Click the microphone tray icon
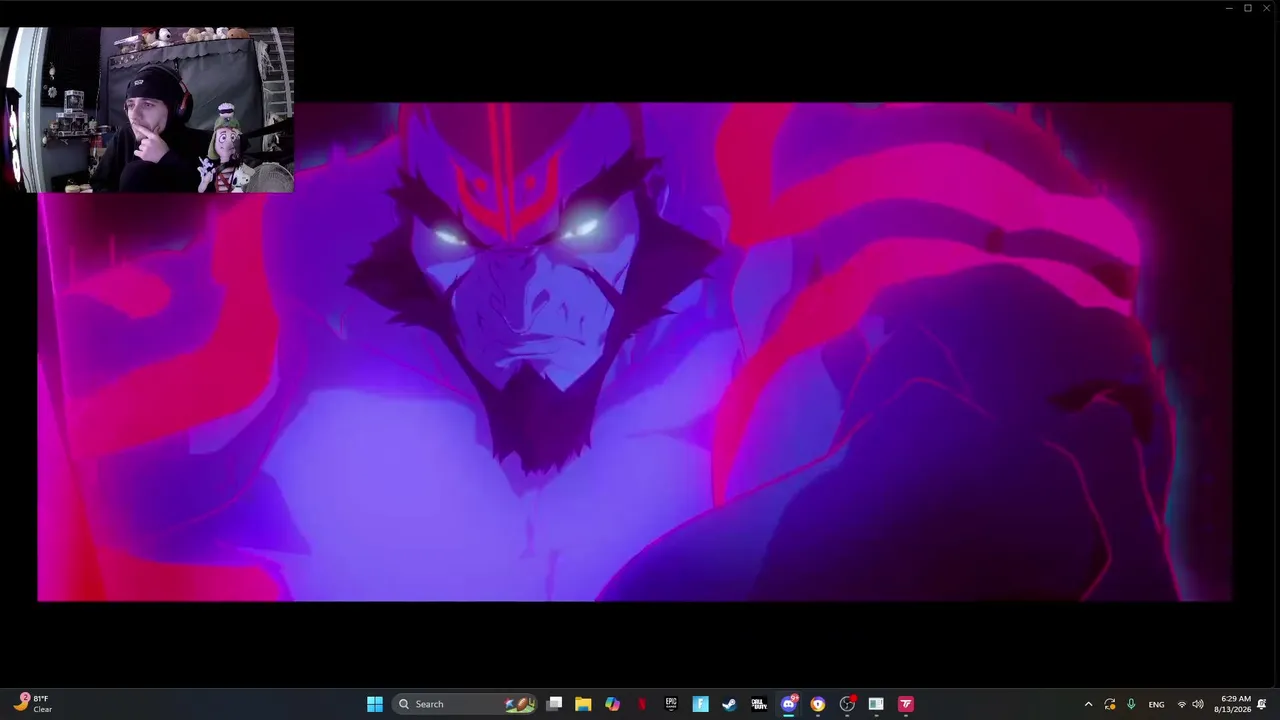Viewport: 1280px width, 720px height. pyautogui.click(x=1131, y=704)
